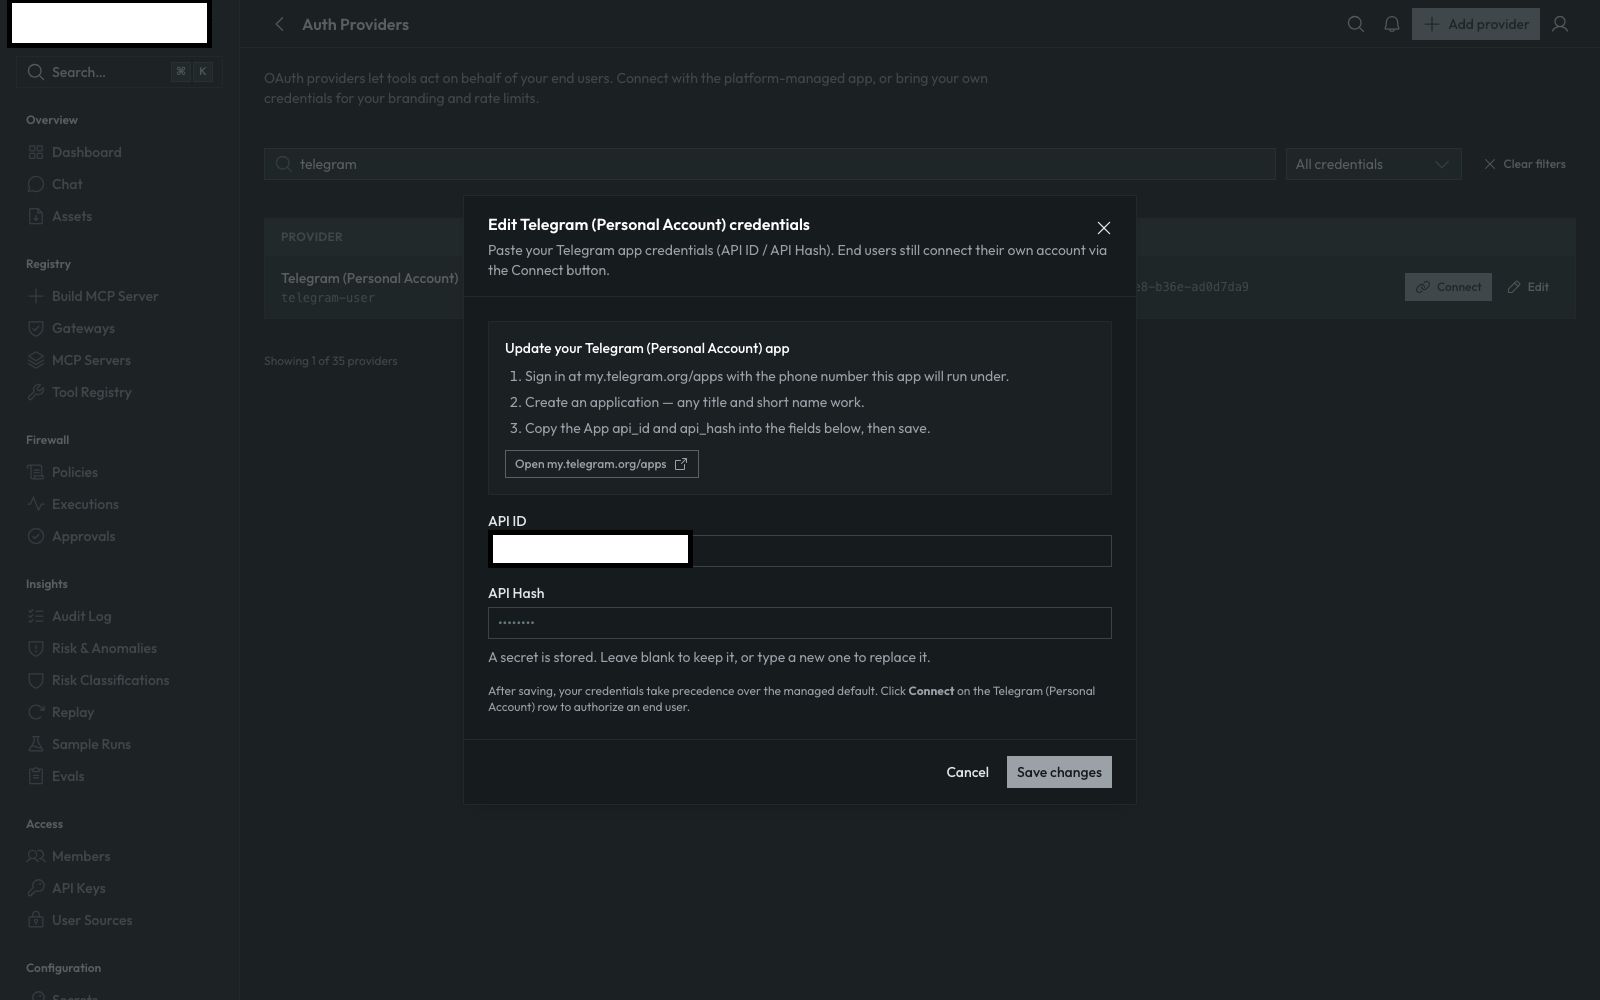Click the PROVIDER column header
Viewport: 1600px width, 1000px height.
tap(311, 237)
